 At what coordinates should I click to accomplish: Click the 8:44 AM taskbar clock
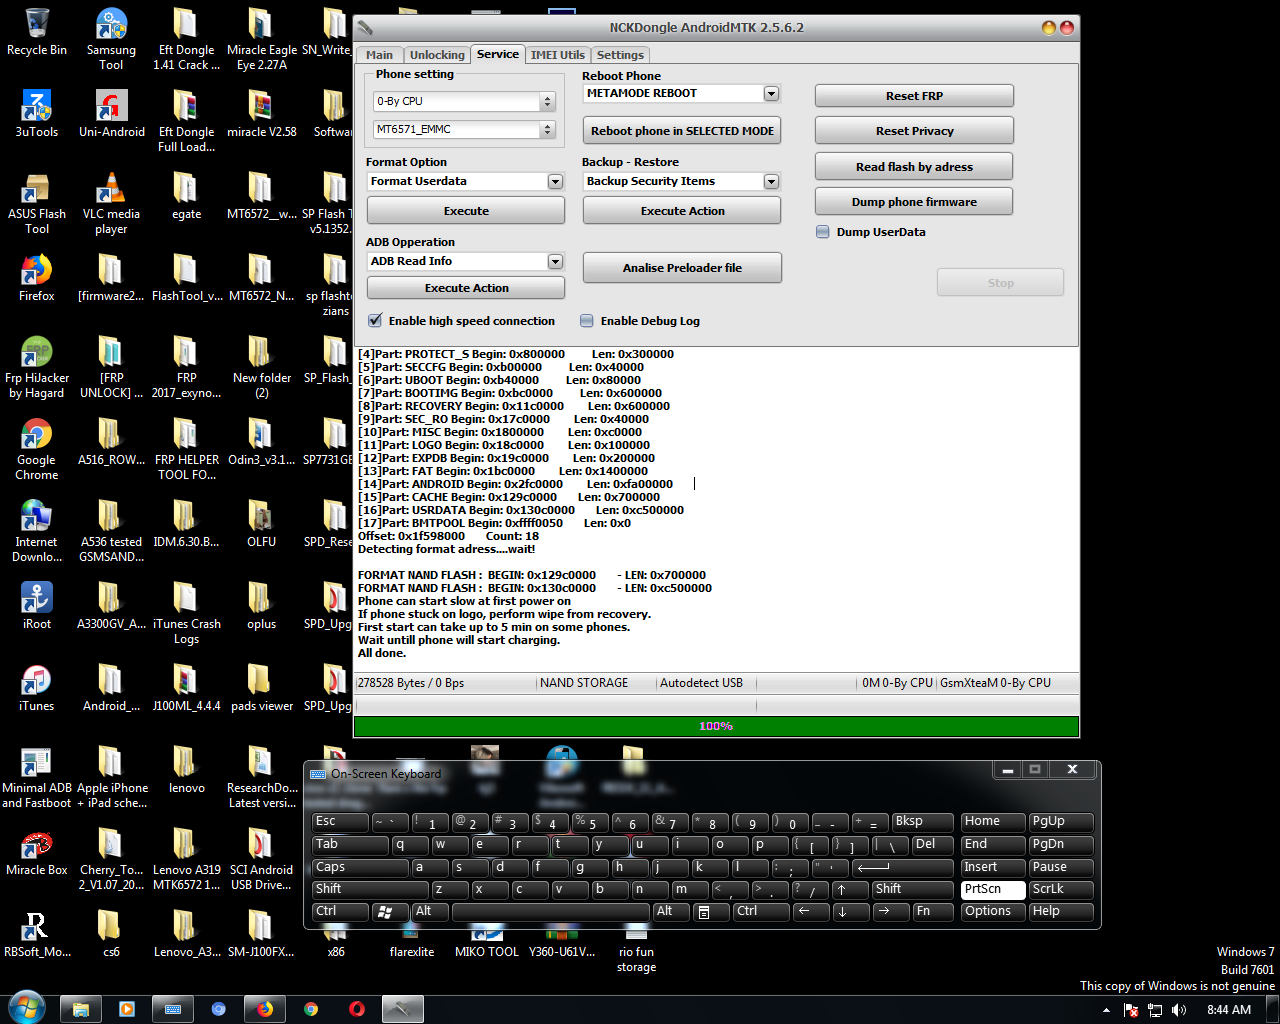pyautogui.click(x=1229, y=1010)
